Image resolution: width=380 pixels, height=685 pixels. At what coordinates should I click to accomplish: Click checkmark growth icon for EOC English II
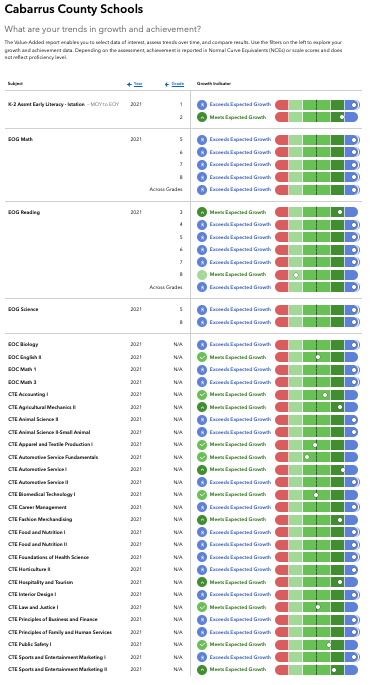click(202, 357)
